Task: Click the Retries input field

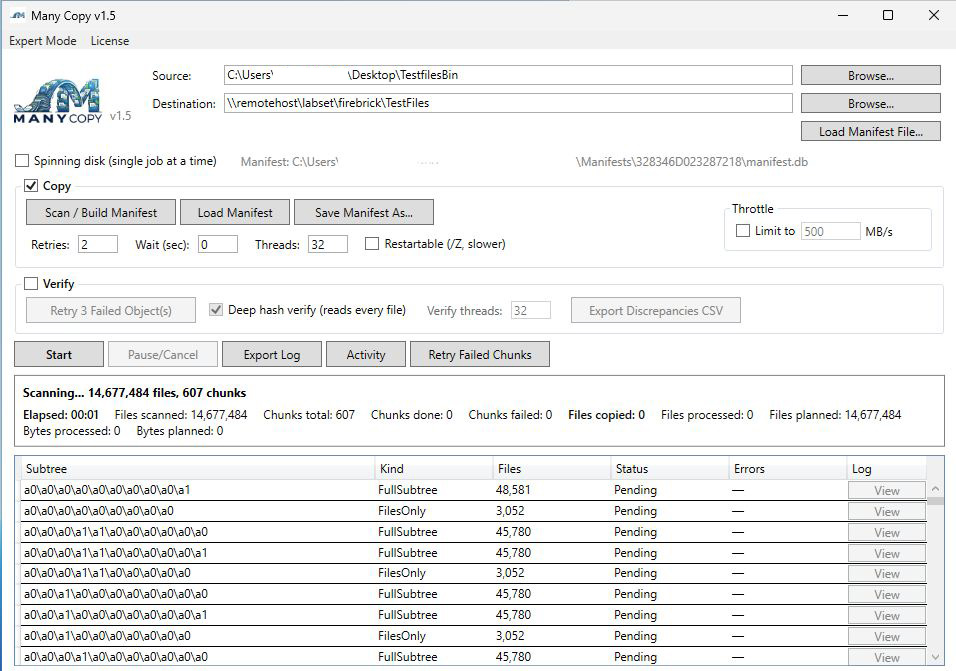Action: tap(98, 244)
